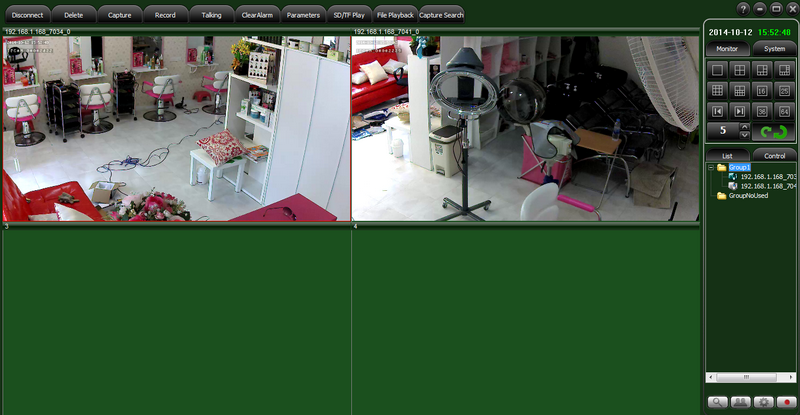Click the Delete button

(73, 15)
